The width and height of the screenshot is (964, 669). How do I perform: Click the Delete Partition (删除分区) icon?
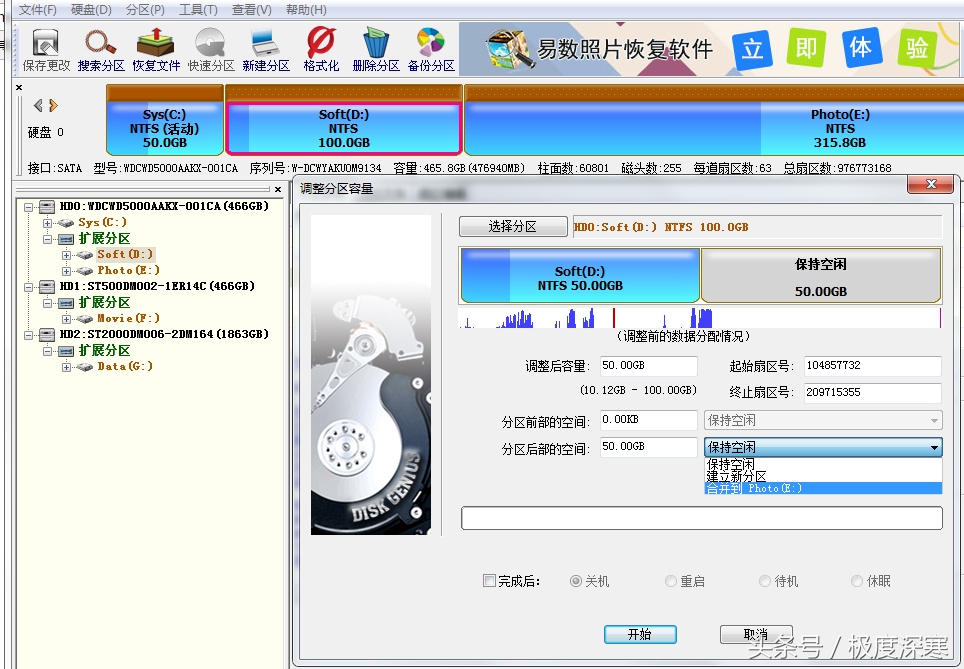point(376,50)
